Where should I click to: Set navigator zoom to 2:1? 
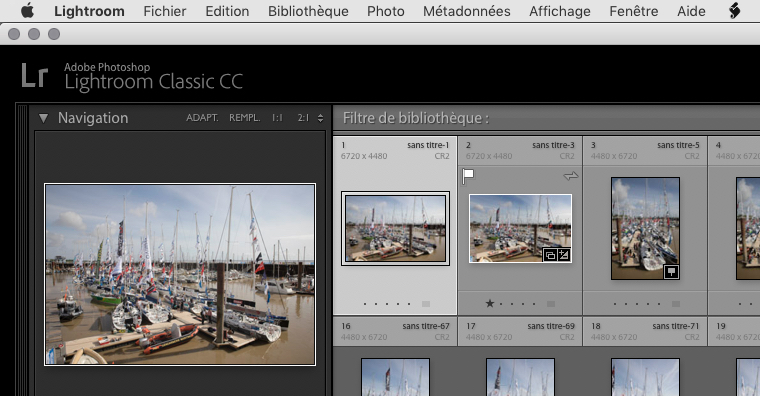303,118
